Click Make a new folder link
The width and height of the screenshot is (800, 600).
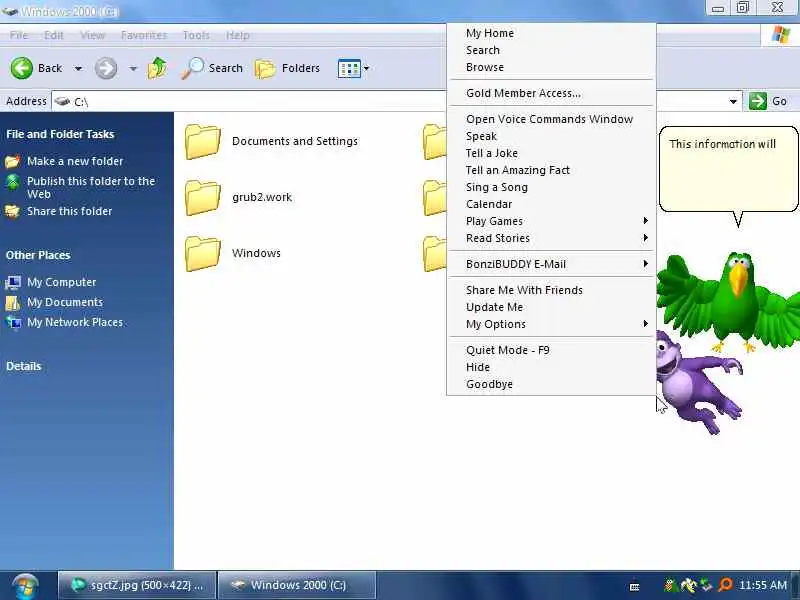75,161
